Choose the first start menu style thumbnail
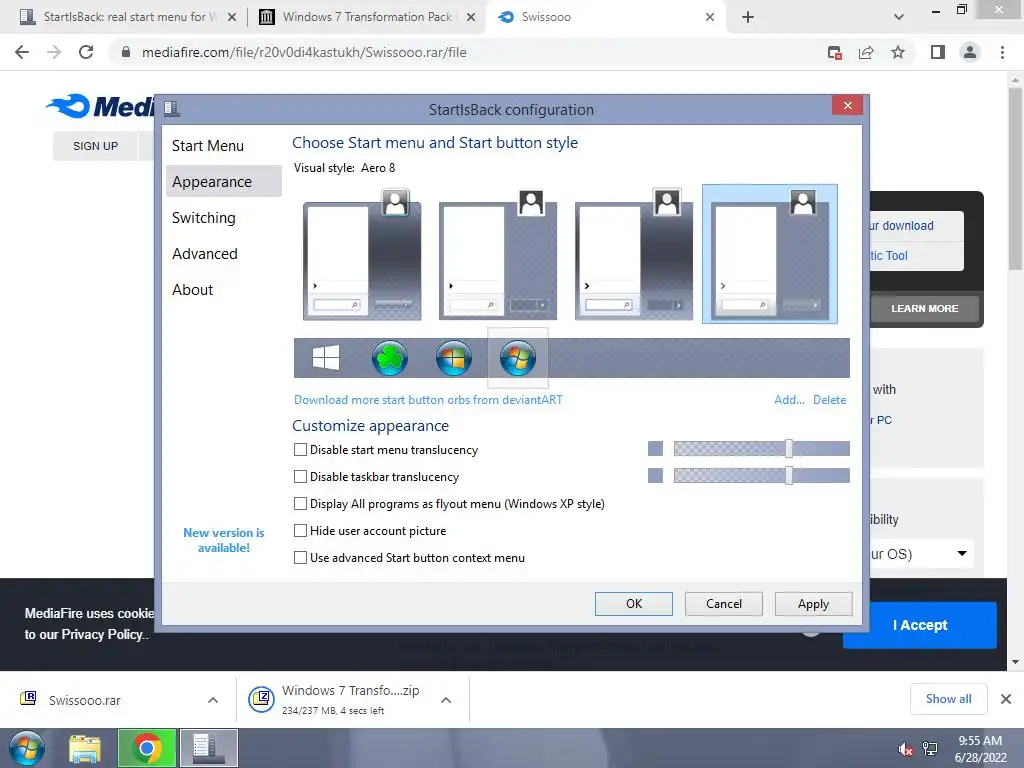 pyautogui.click(x=362, y=254)
